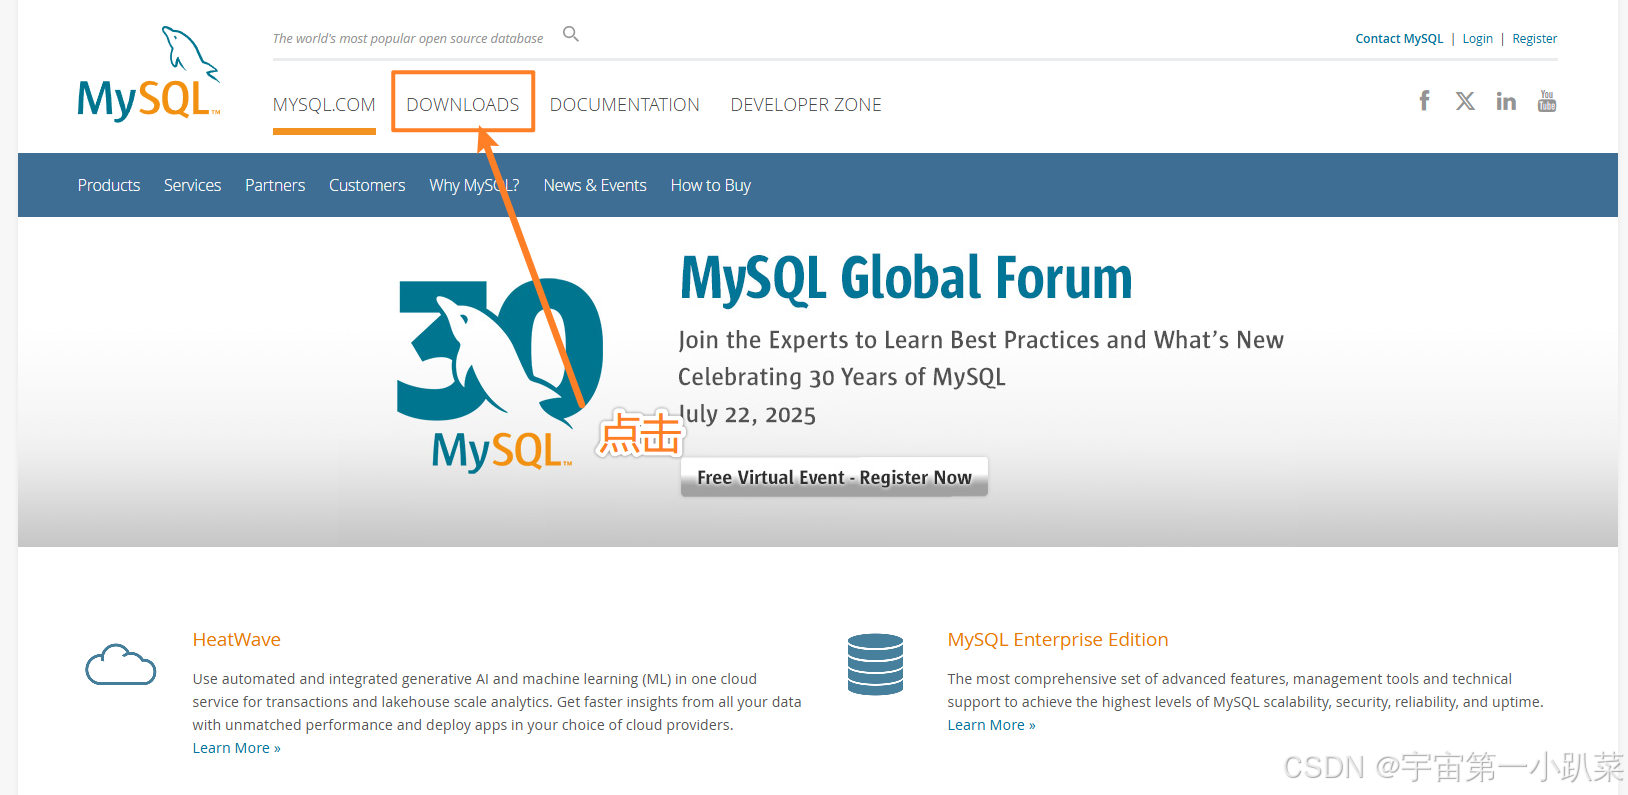Click the Contact MySQL link

click(x=1399, y=39)
